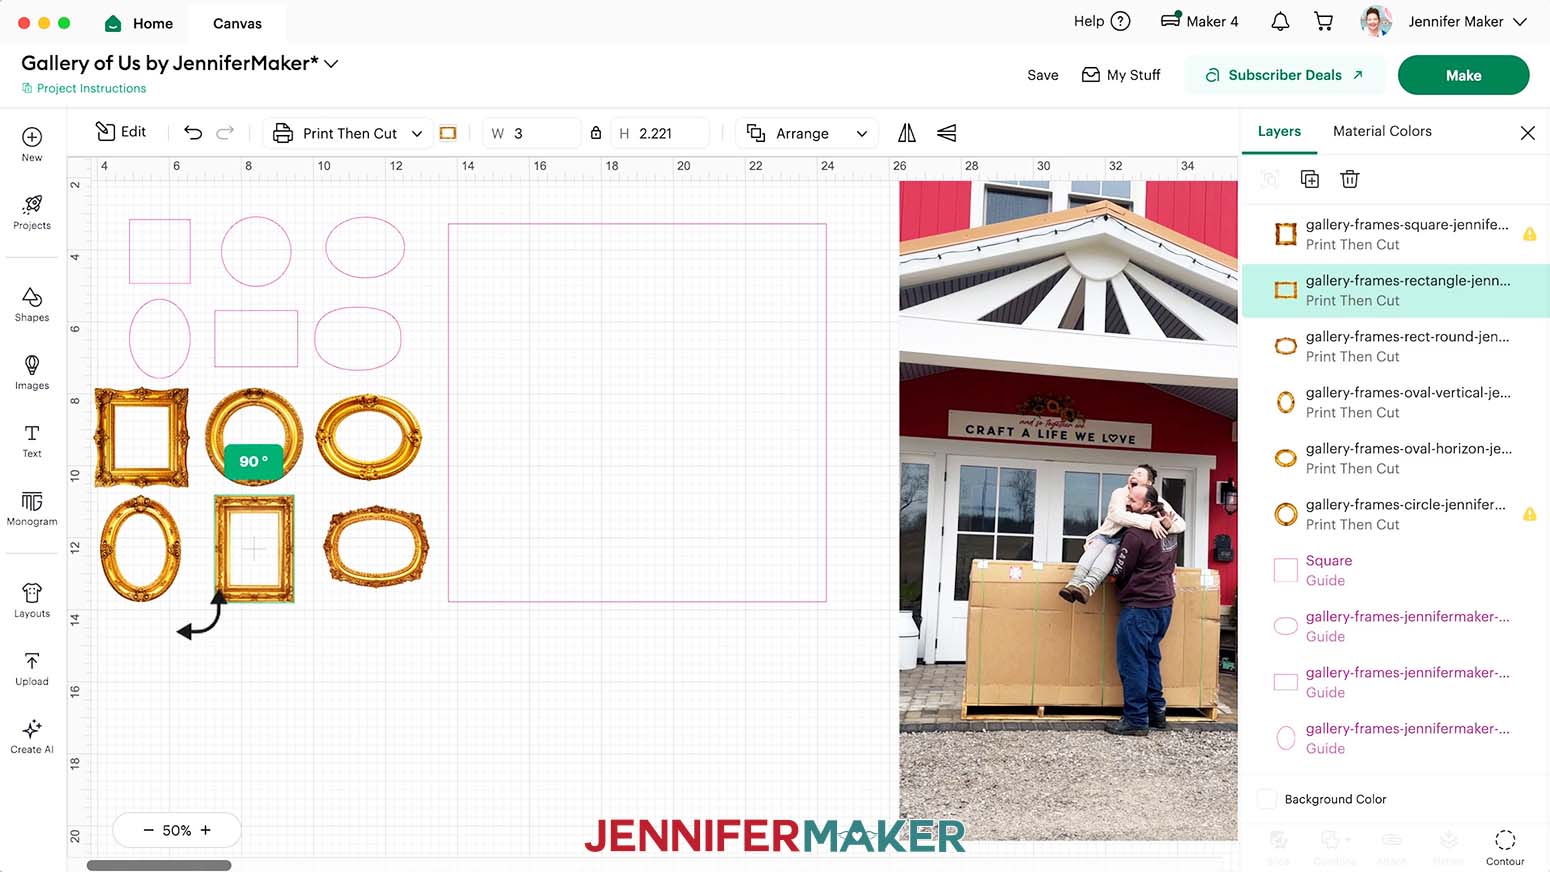Open the Upload tool
Image resolution: width=1550 pixels, height=872 pixels.
[32, 668]
